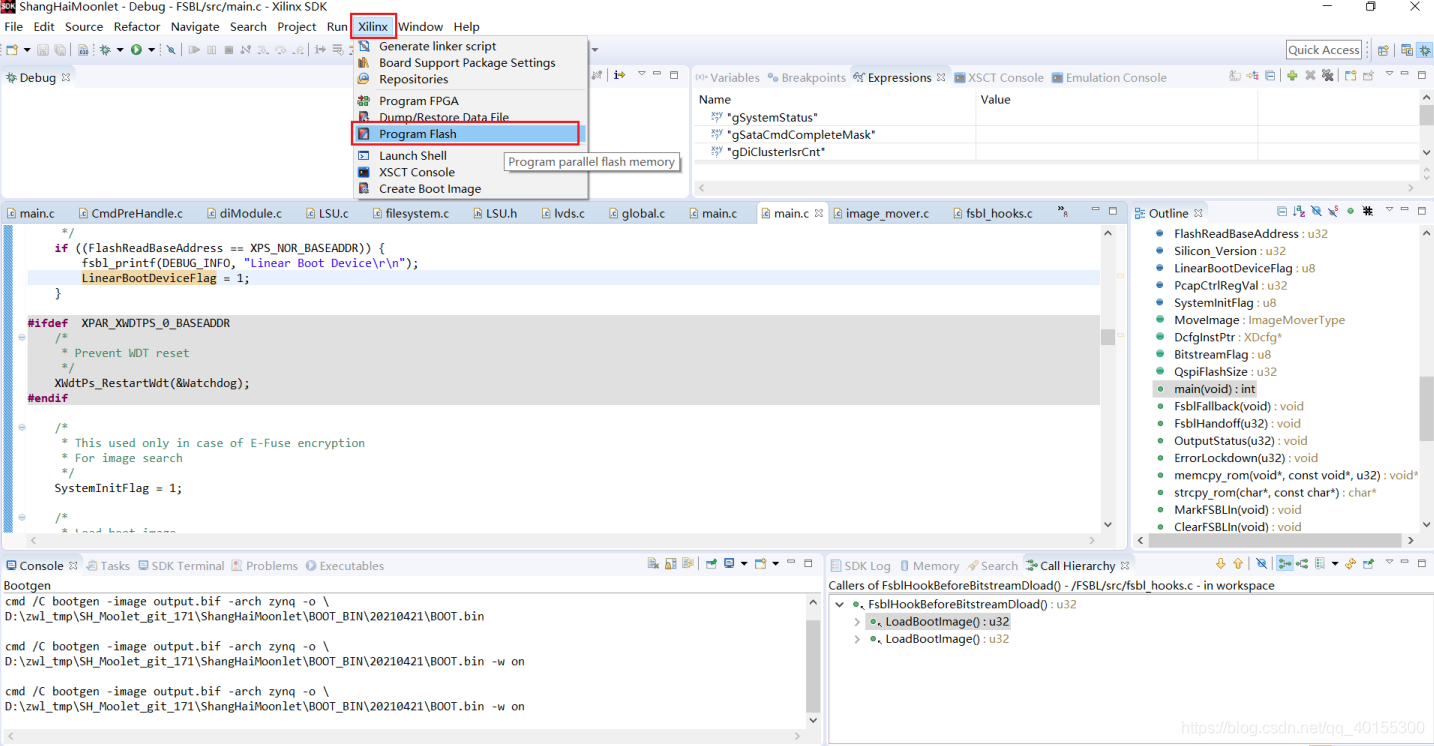Screen dimensions: 1434x746
Task: Click the XSCT Console icon in Xilinx menu
Action: tap(364, 172)
